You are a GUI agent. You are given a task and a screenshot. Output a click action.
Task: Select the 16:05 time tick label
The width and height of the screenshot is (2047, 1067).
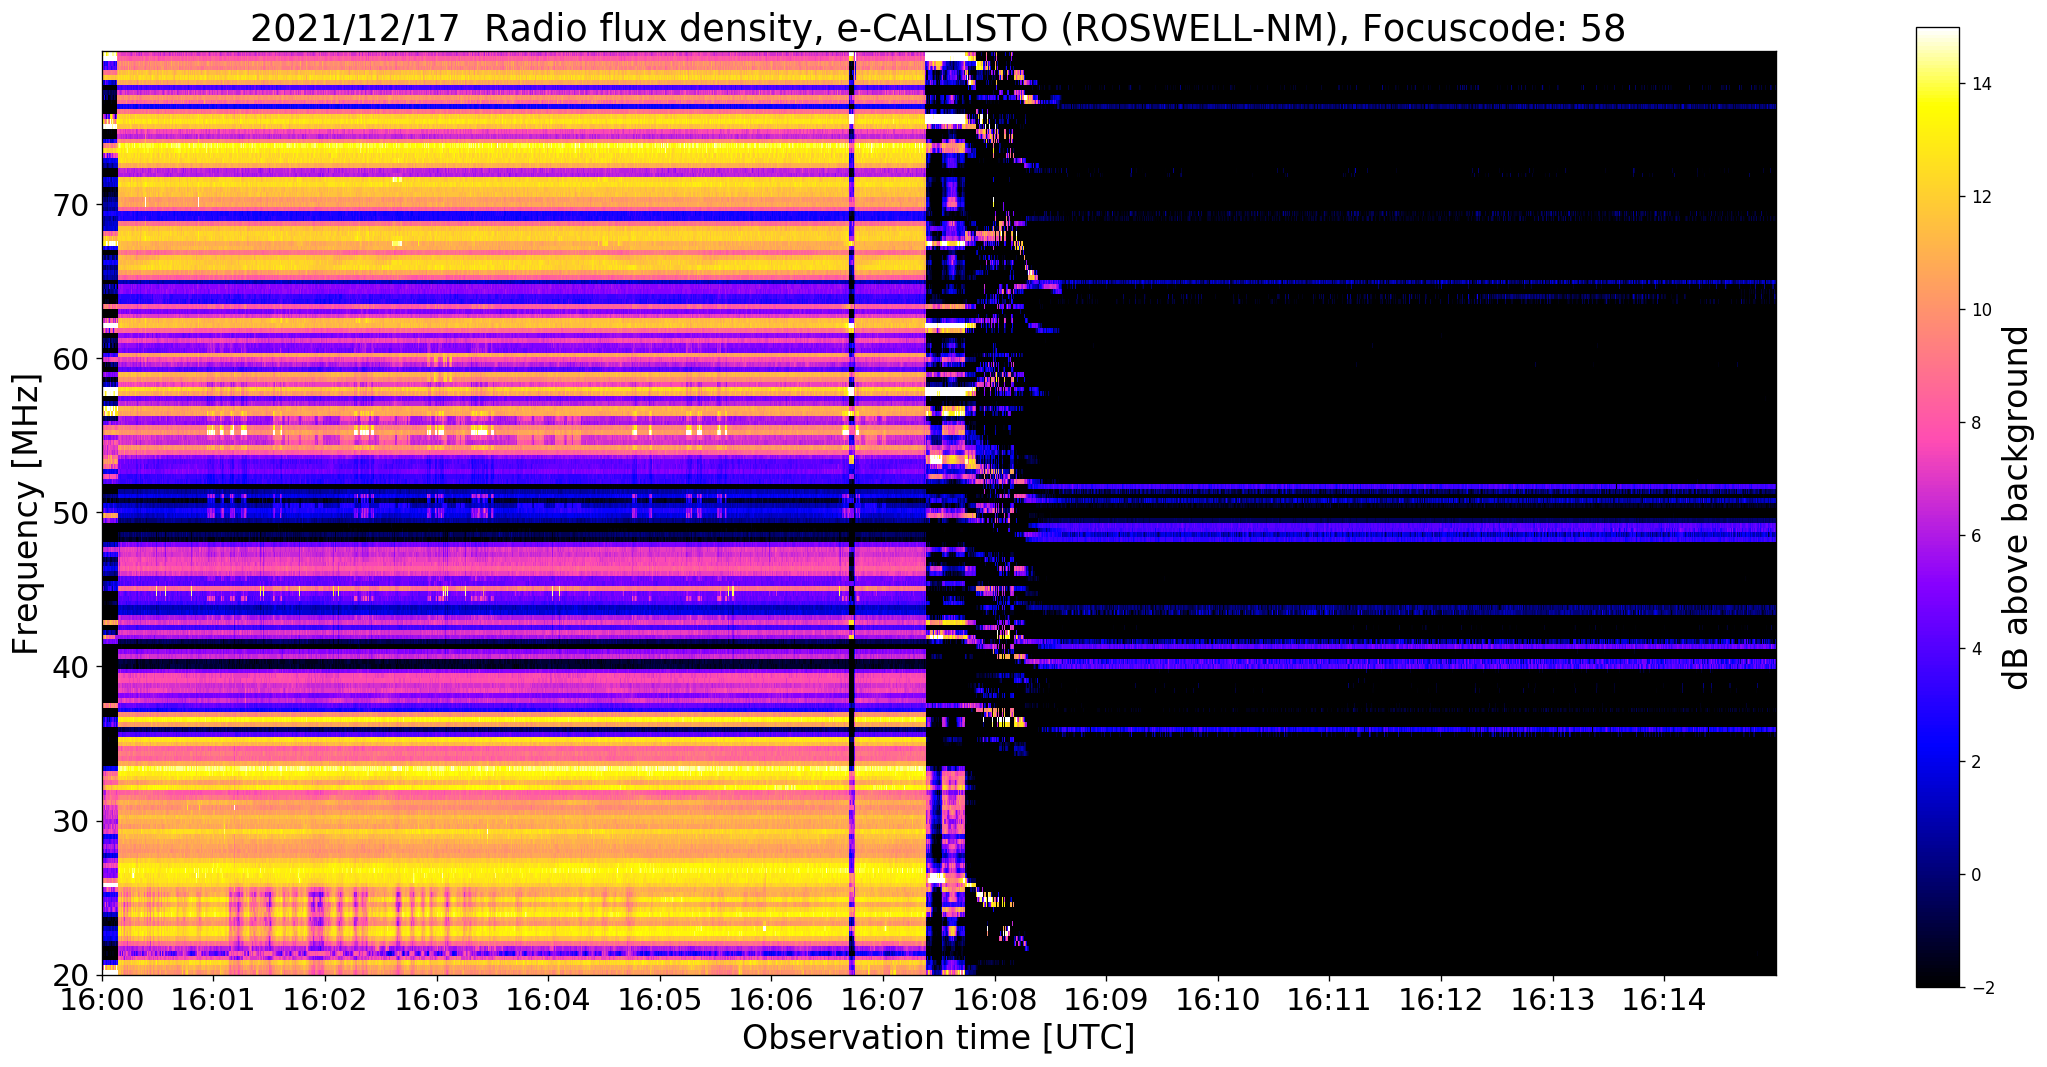tap(660, 1000)
